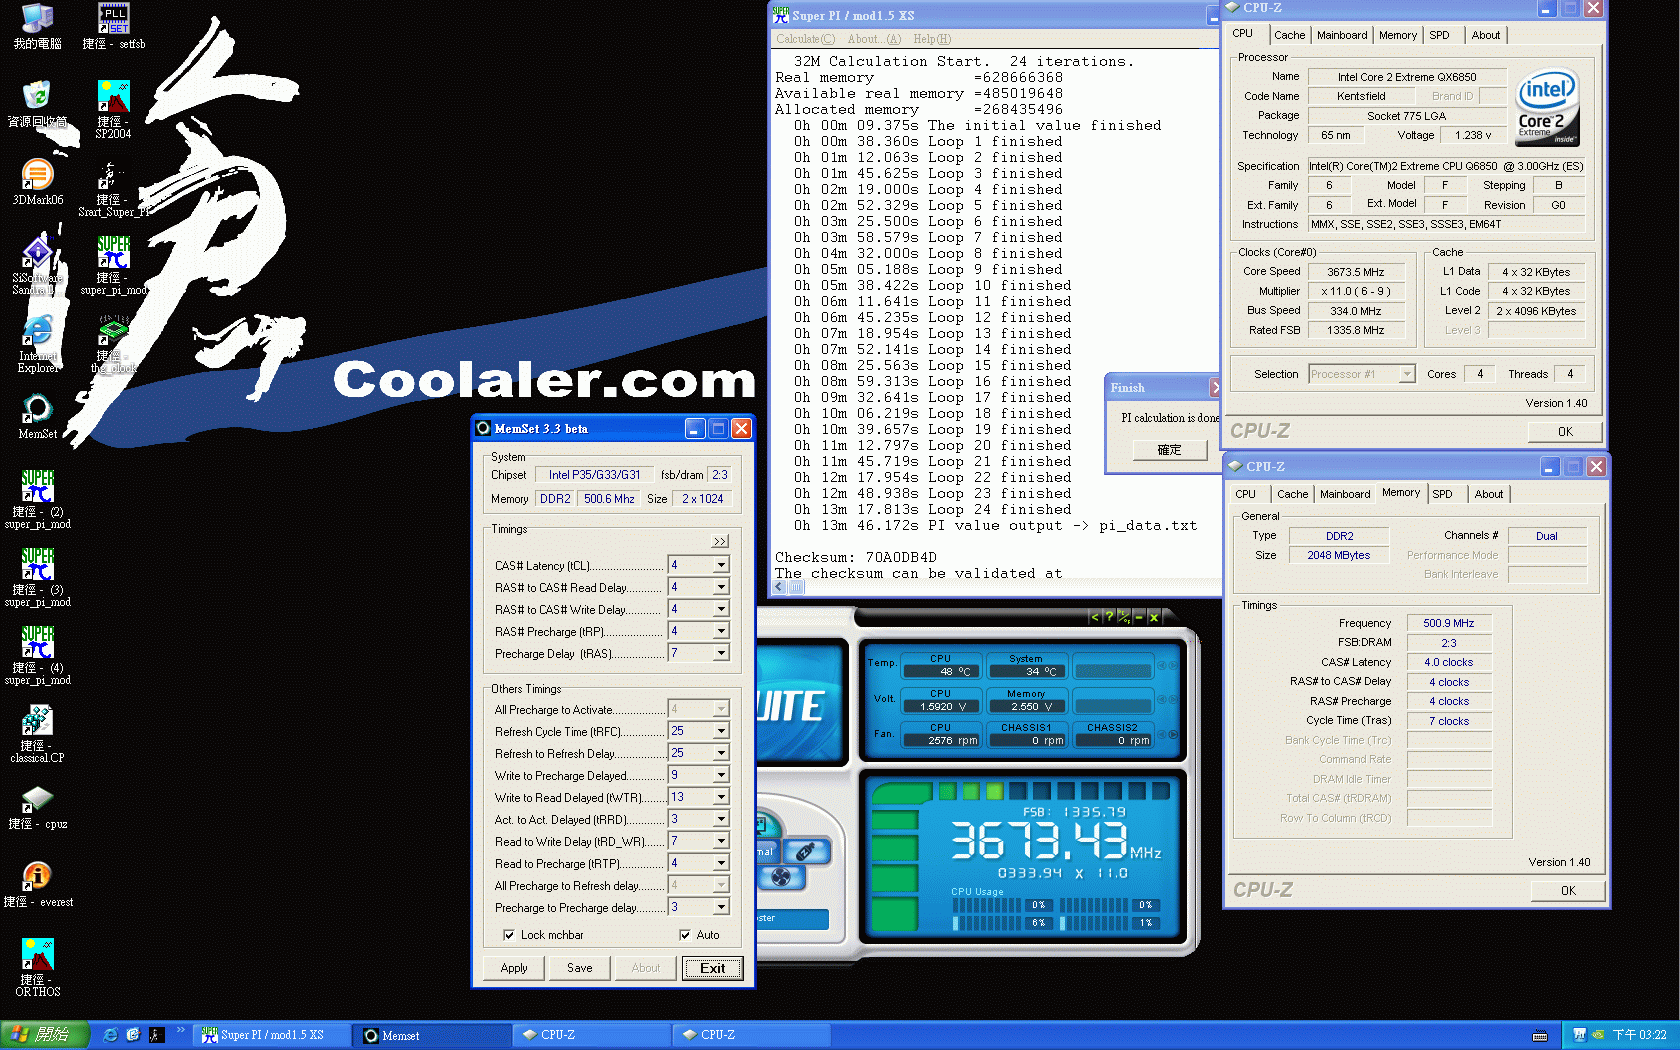Switch to Memory tab in top CPU-Z
Screen dimensions: 1680x1050
pyautogui.click(x=1397, y=35)
